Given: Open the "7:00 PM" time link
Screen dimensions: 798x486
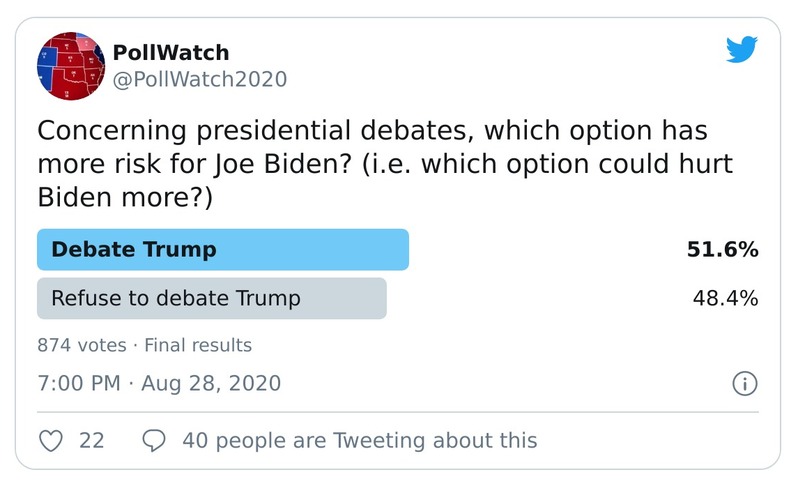Looking at the screenshot, I should (78, 383).
